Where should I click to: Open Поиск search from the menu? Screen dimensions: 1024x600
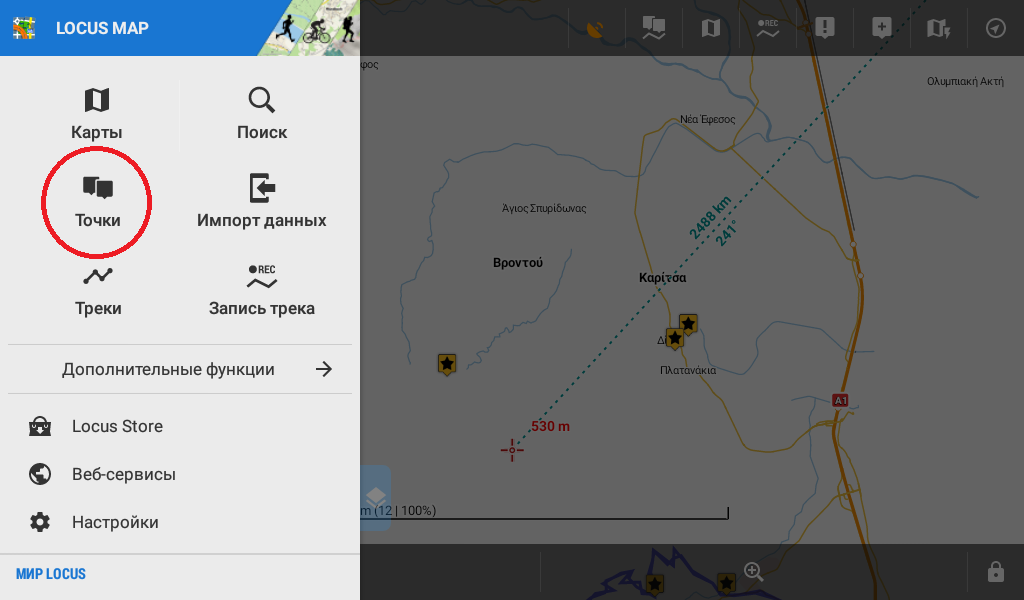pos(262,114)
